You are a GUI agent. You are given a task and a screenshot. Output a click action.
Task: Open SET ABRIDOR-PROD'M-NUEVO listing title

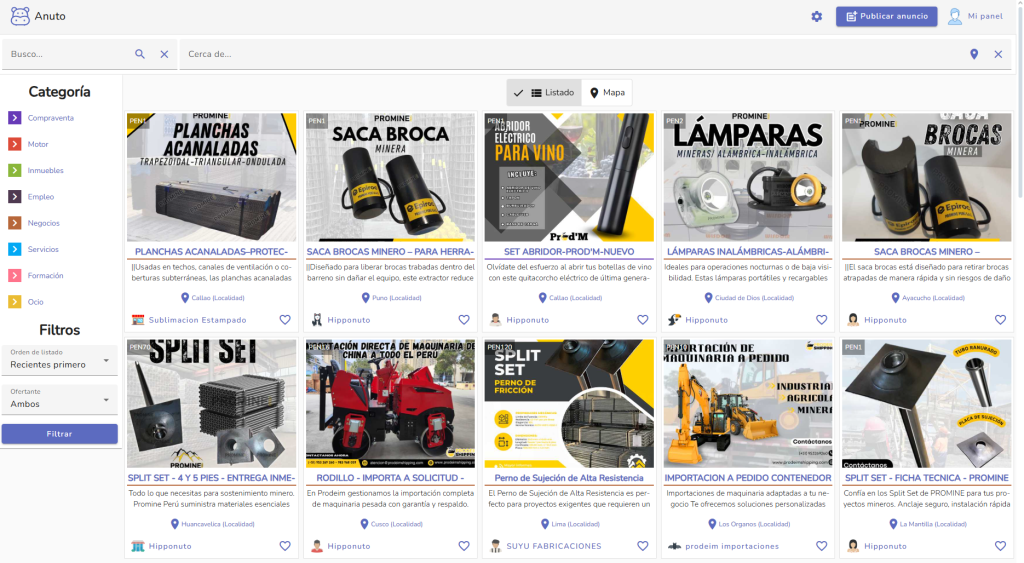569,251
